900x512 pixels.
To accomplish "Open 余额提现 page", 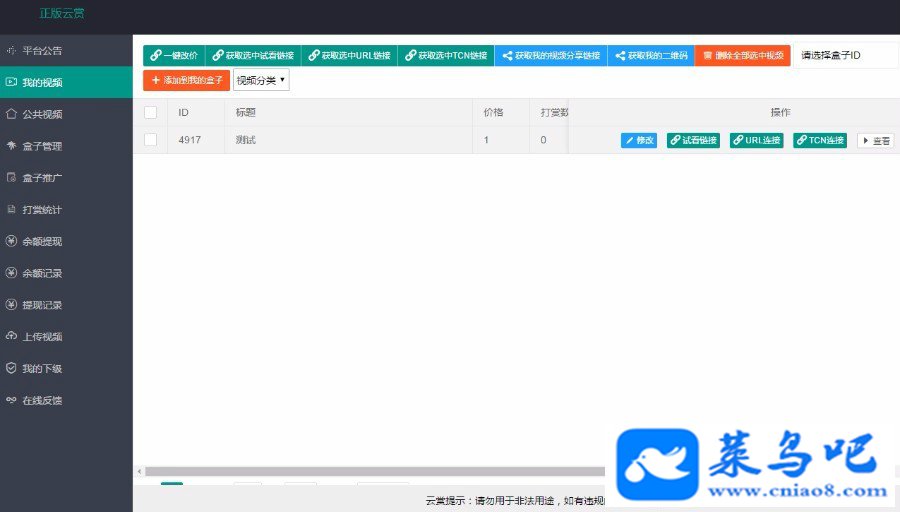I will [x=66, y=241].
